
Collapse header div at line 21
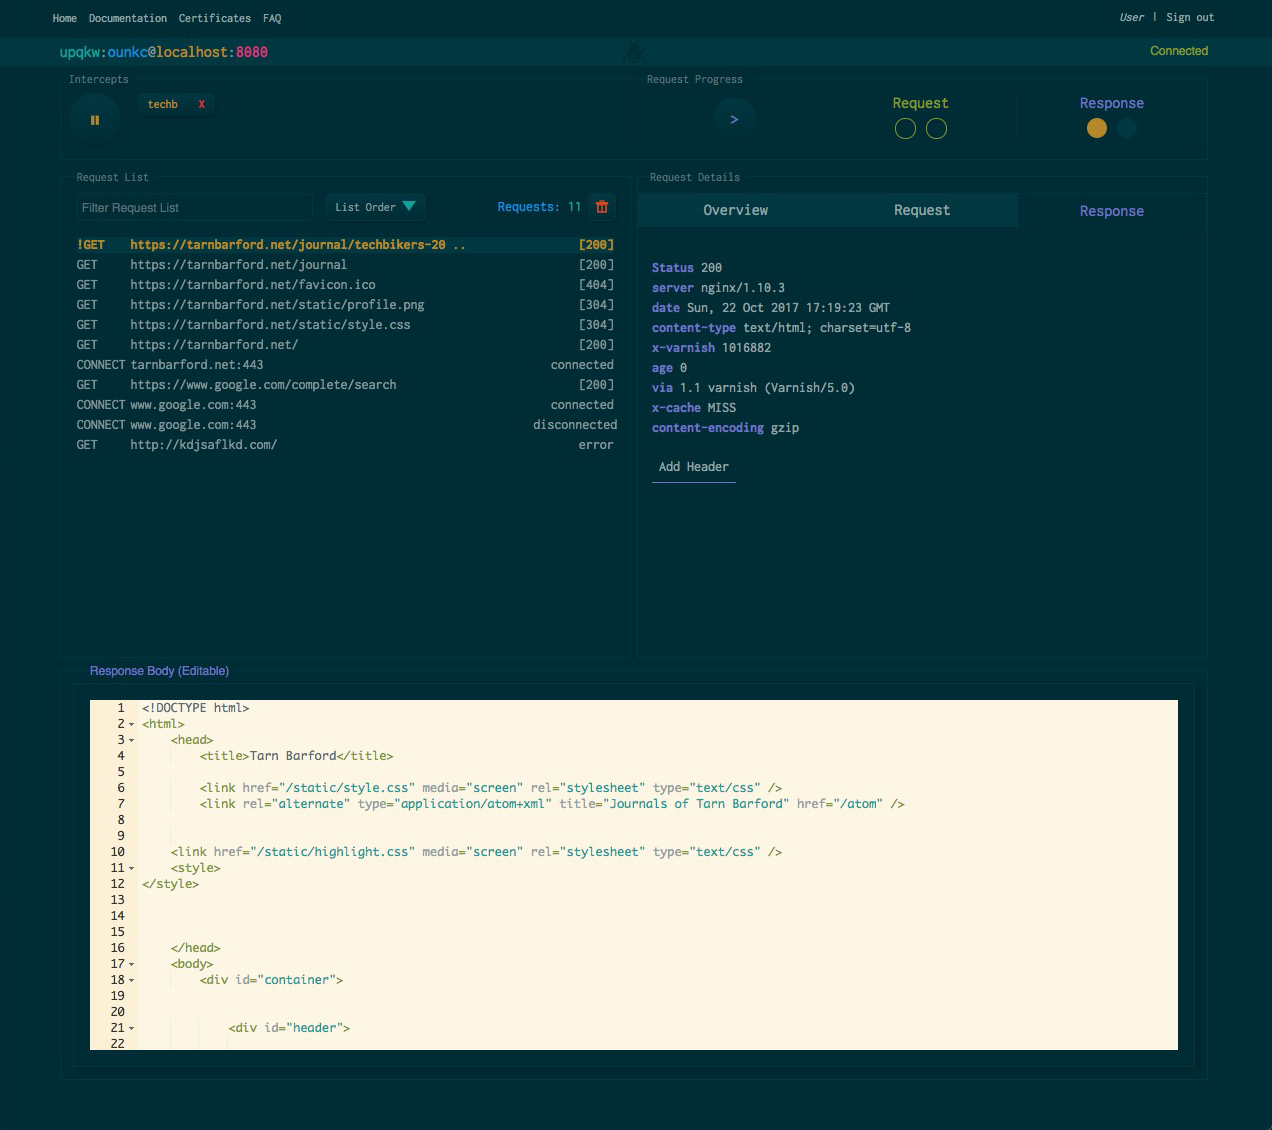coord(131,1028)
